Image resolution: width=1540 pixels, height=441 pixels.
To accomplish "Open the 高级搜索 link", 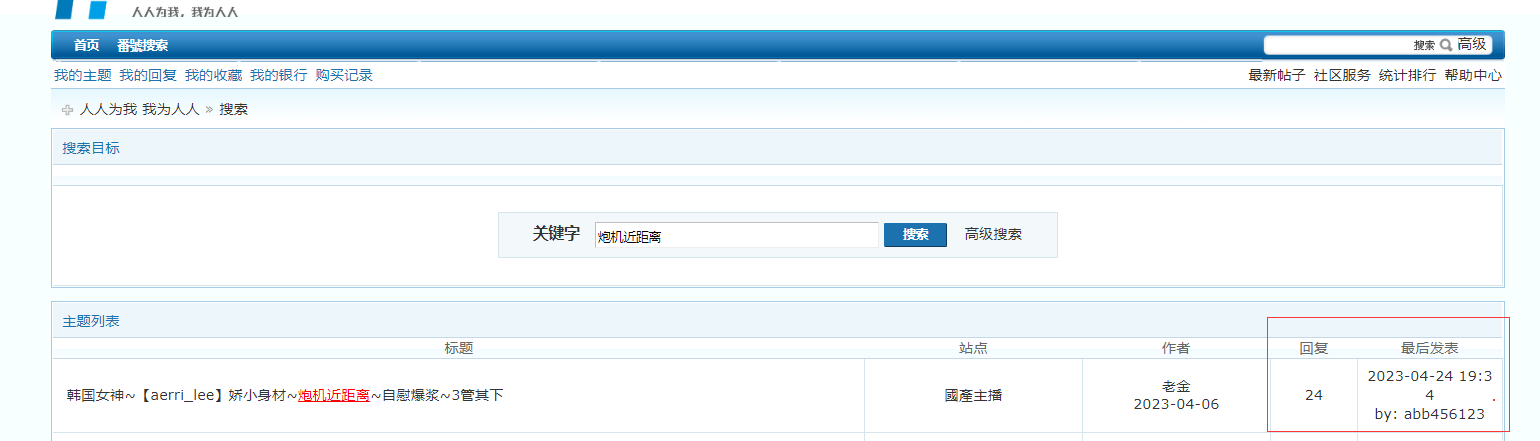I will pyautogui.click(x=993, y=234).
